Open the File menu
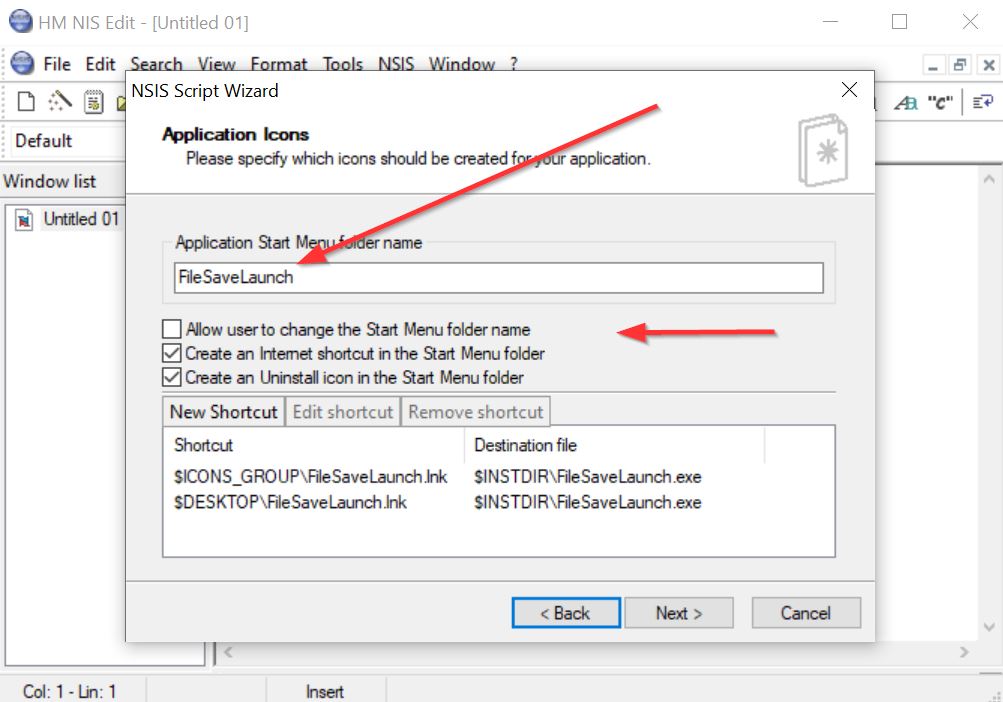 pyautogui.click(x=57, y=64)
